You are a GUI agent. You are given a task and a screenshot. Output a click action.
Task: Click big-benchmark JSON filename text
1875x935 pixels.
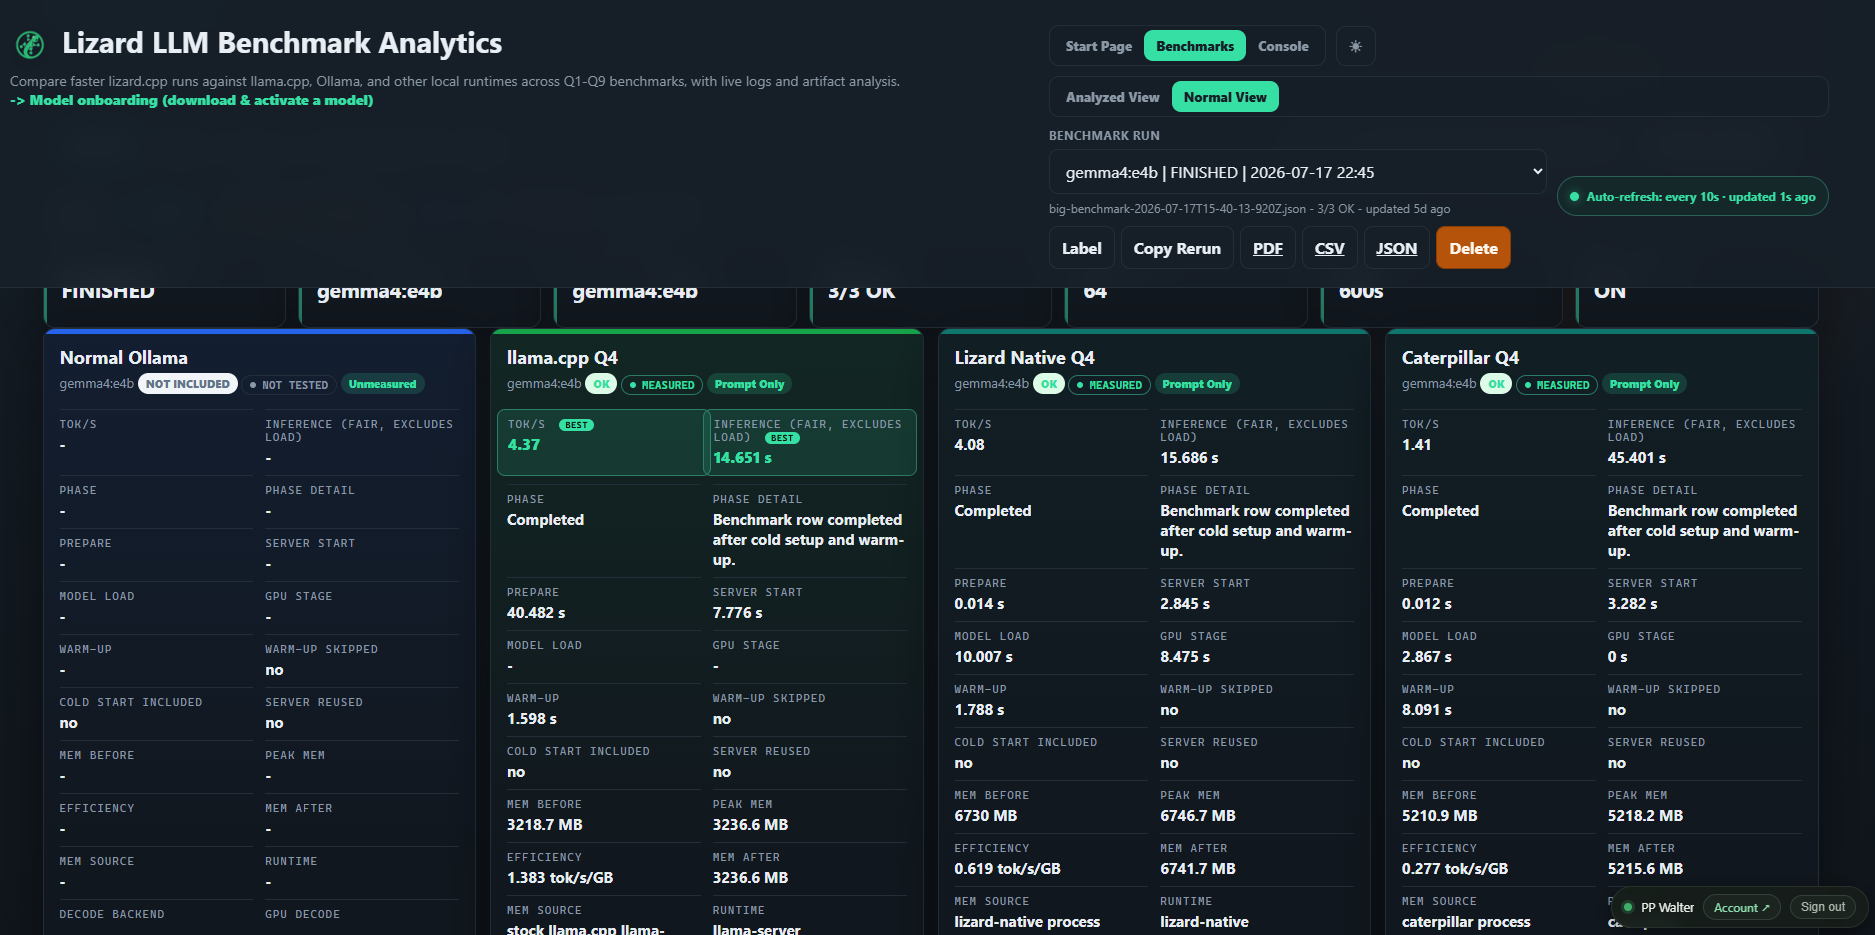coord(1177,209)
